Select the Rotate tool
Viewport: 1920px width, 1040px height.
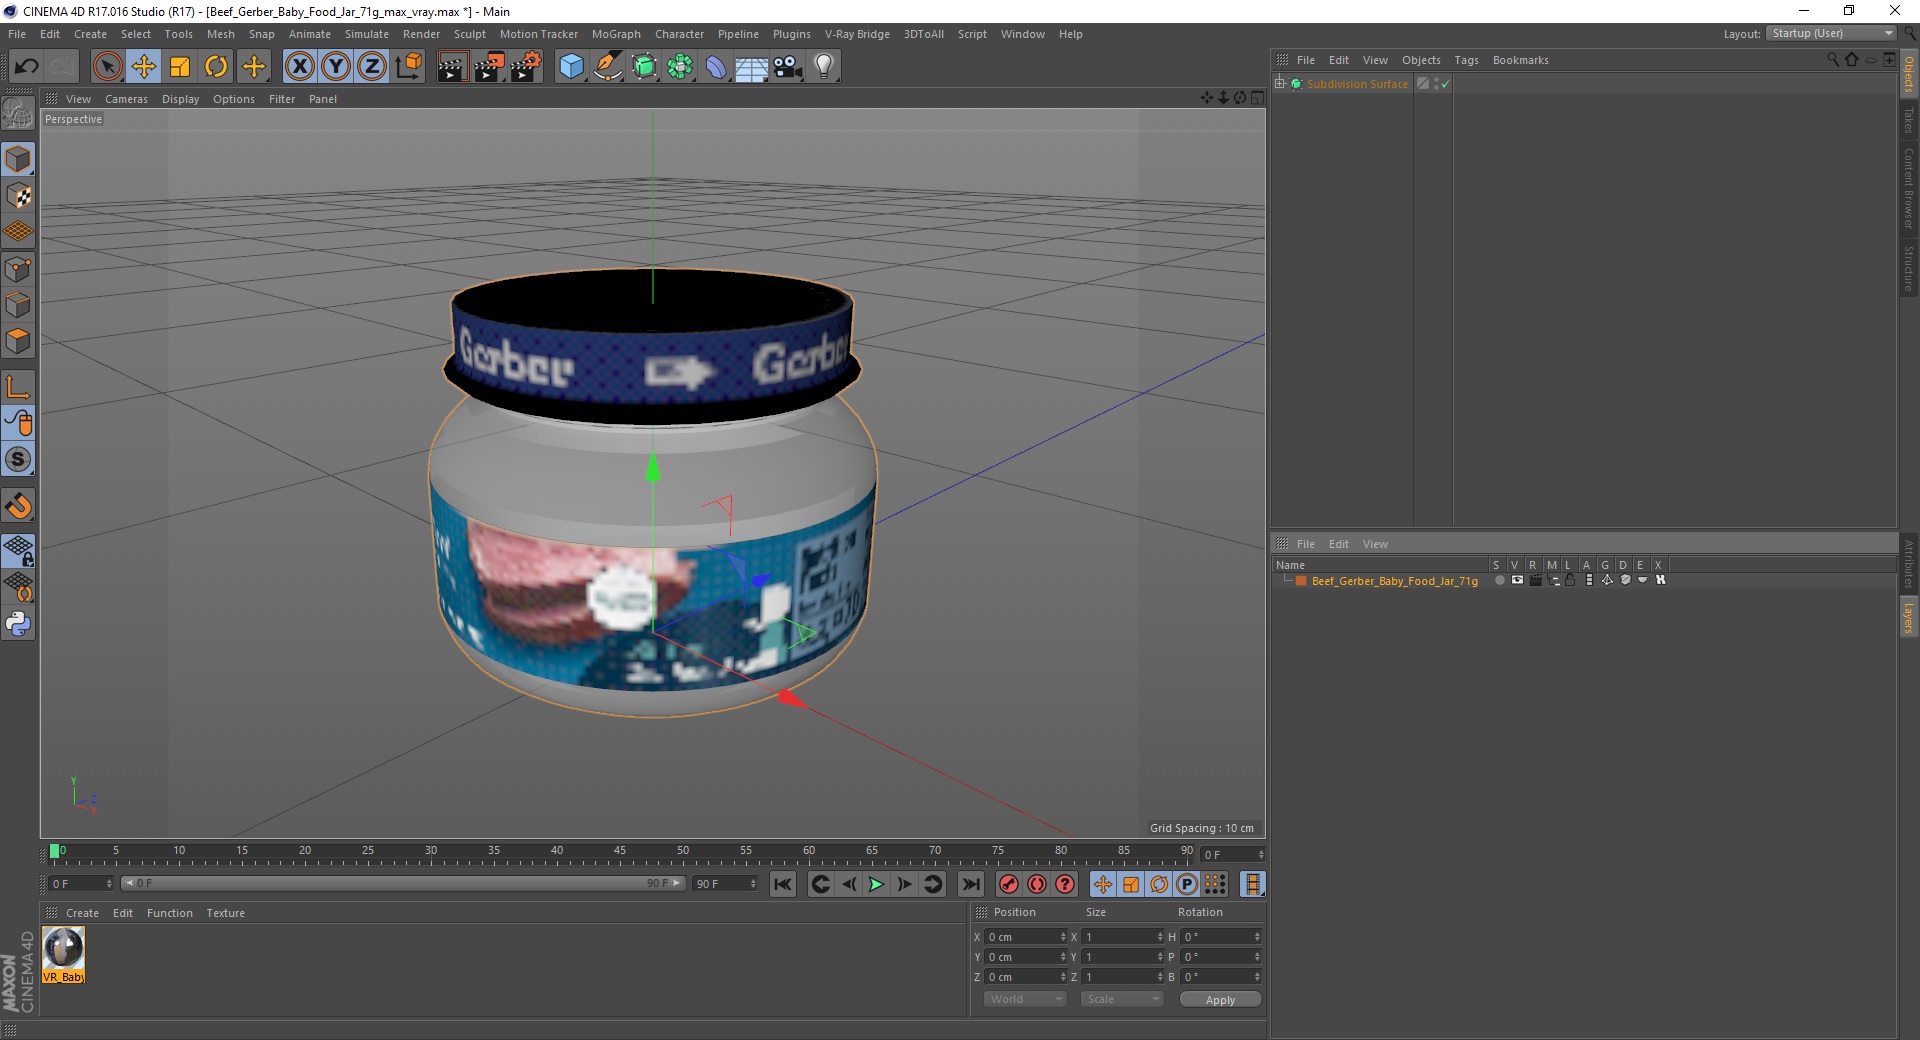coord(216,67)
